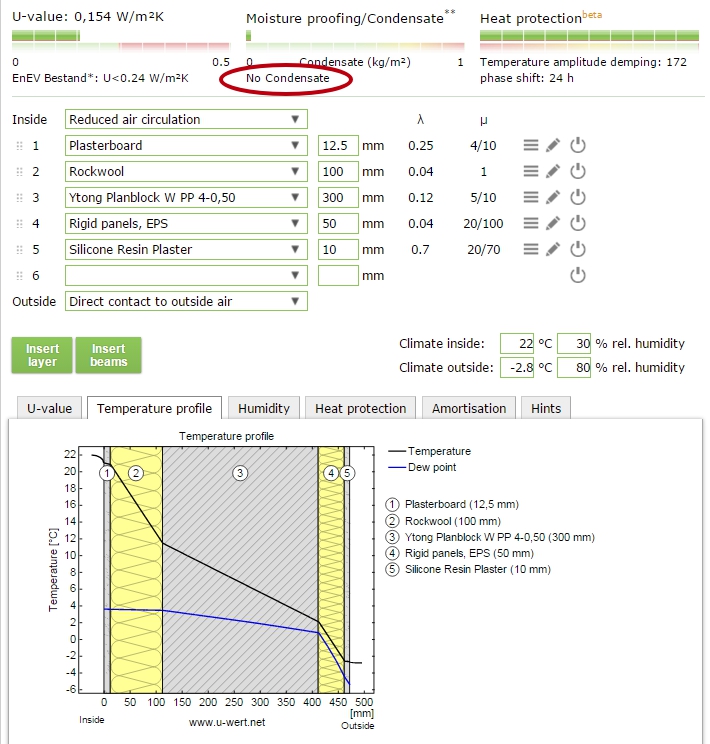This screenshot has width=710, height=744.
Task: Click the Insert layer button
Action: click(42, 355)
